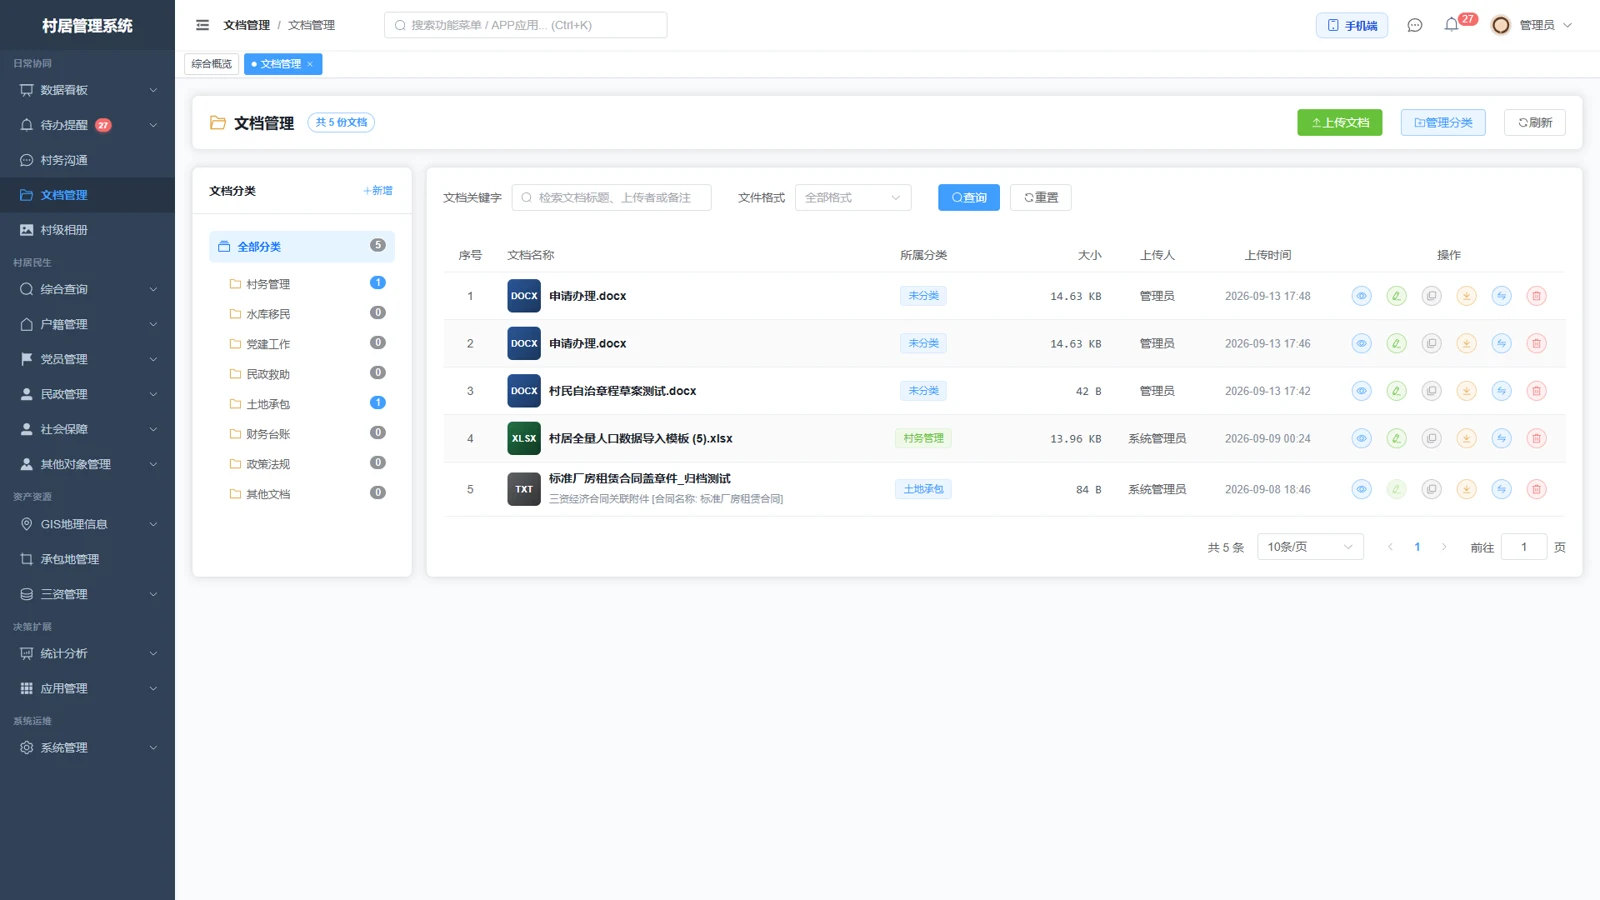This screenshot has width=1600, height=900.
Task: Download 村民自治章程草案测试.docx
Action: tap(1466, 391)
